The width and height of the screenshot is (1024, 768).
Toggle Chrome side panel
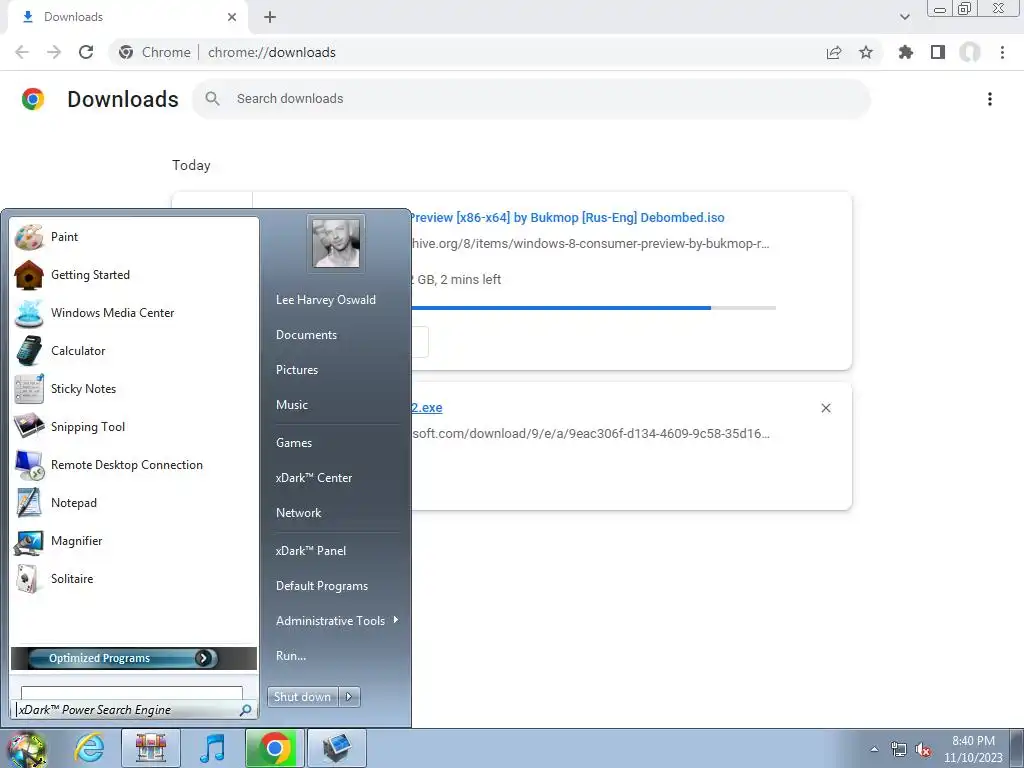[x=938, y=52]
